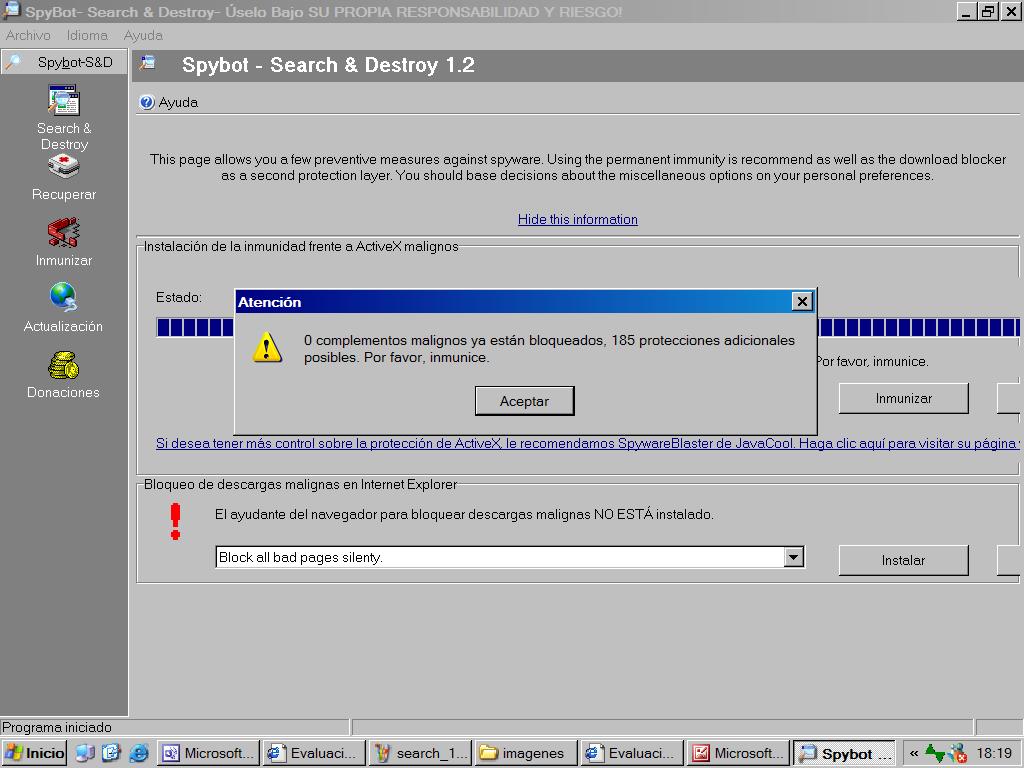The height and width of the screenshot is (768, 1024).
Task: Show the desktop from quick launch
Action: point(85,753)
